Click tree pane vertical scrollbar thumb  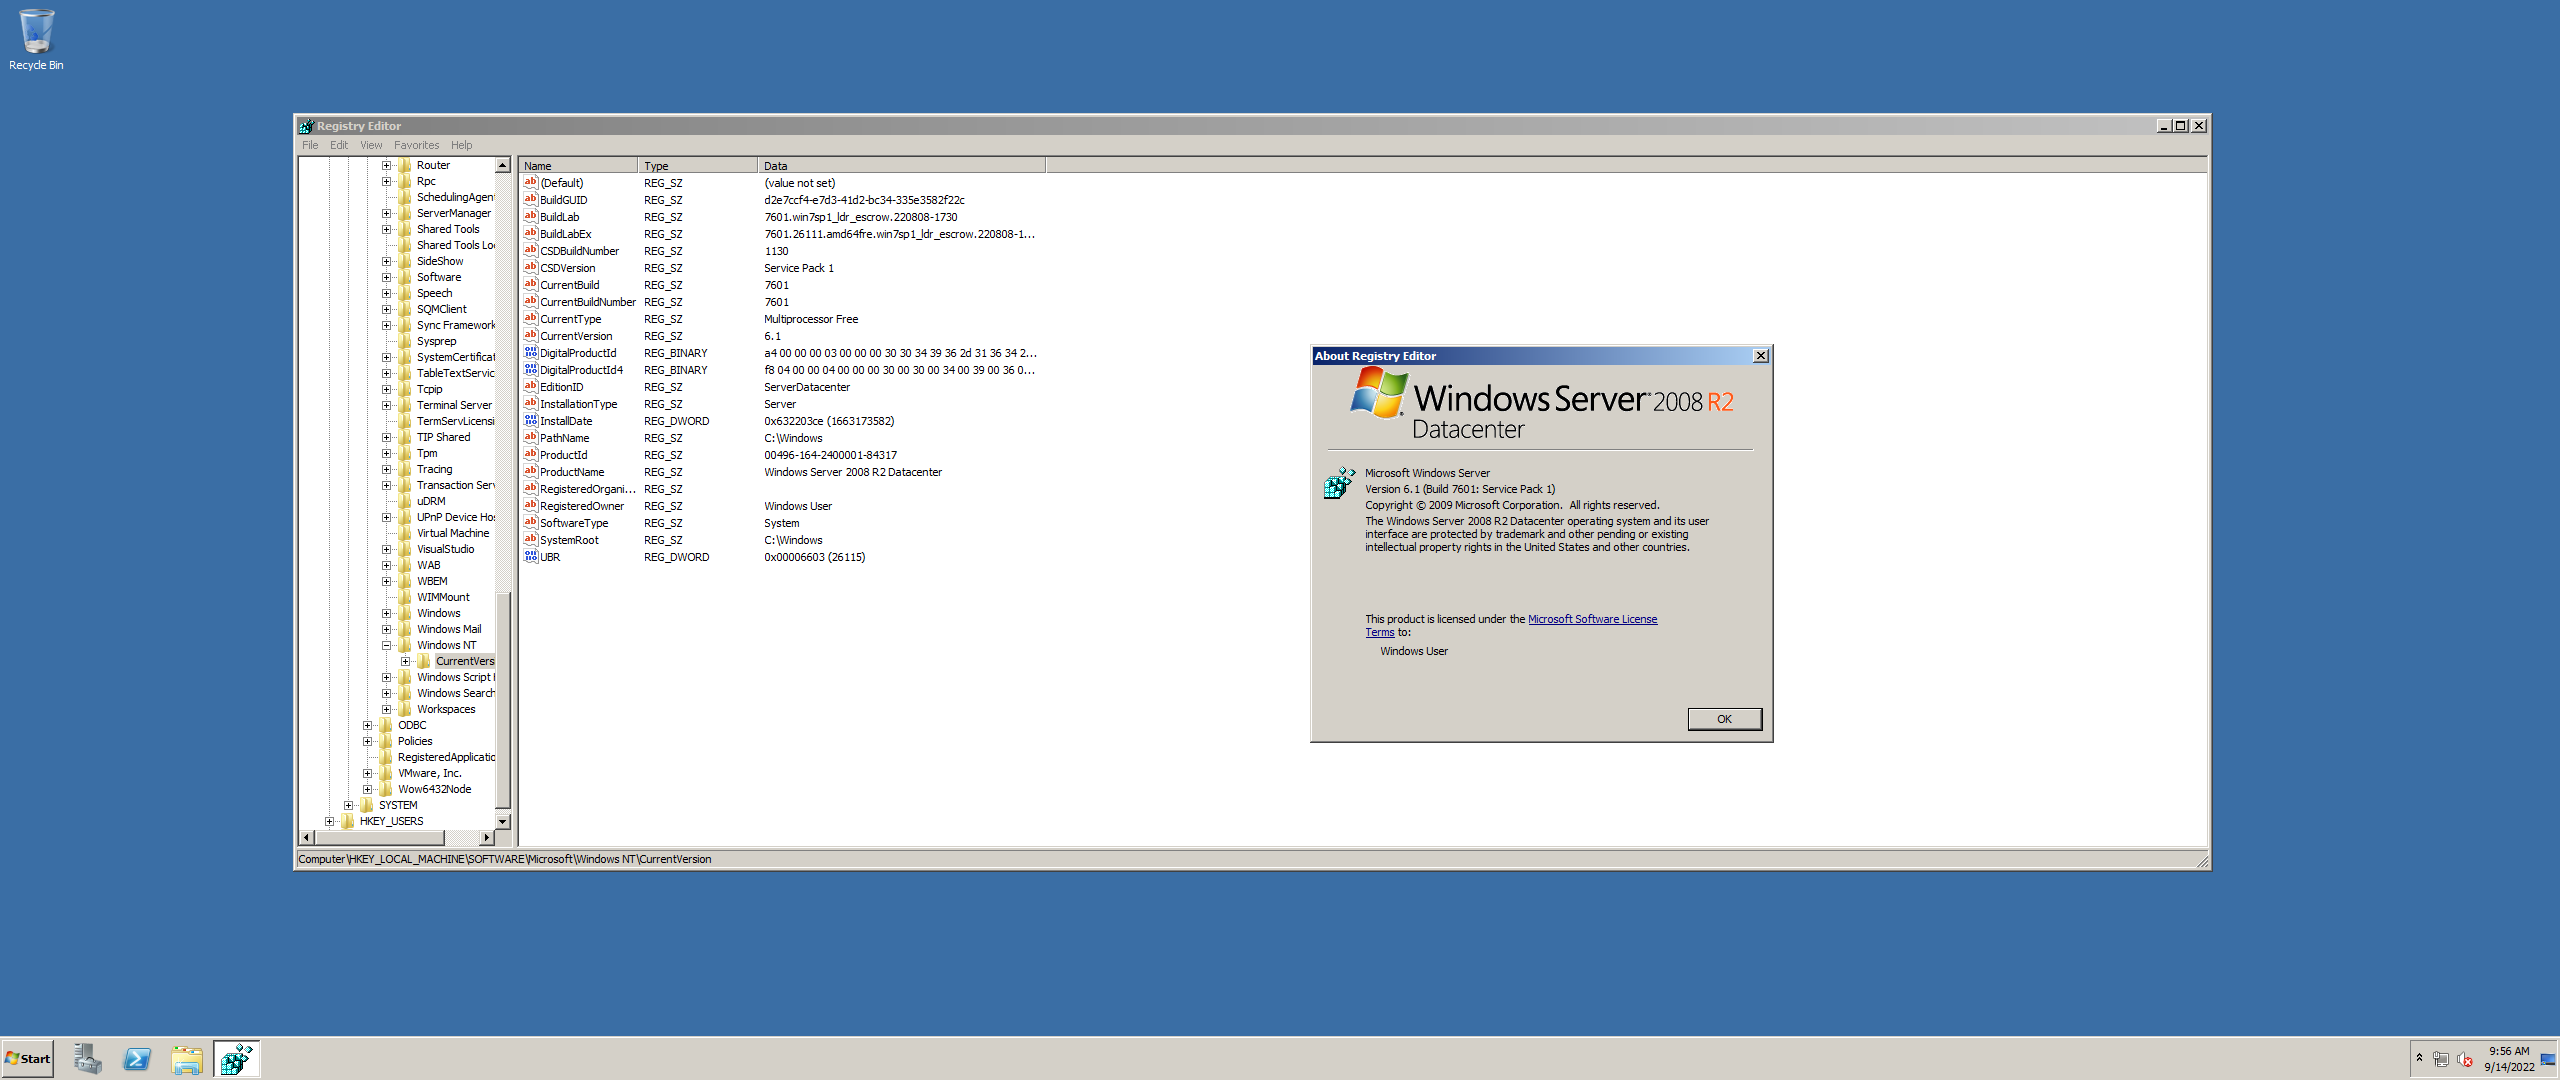503,700
